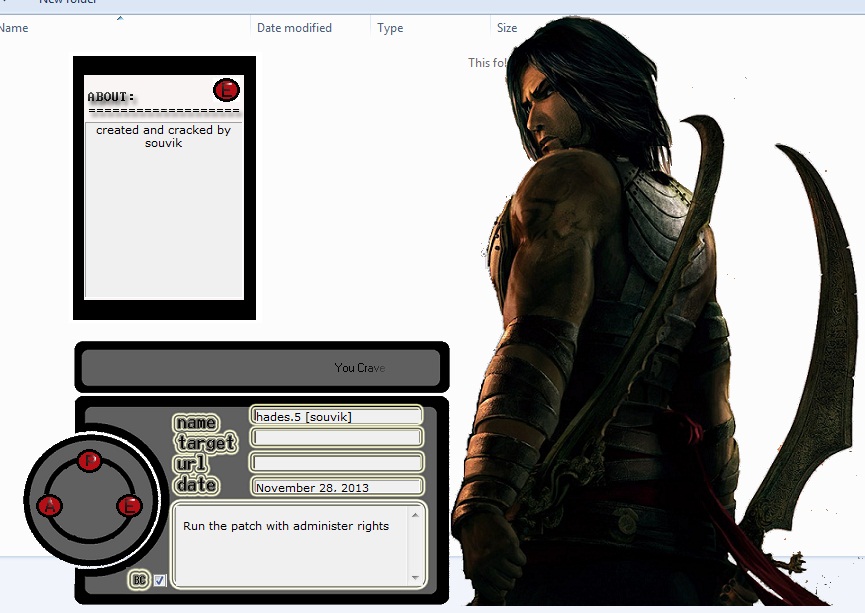Toggle the BC checkbox
Viewport: 865px width, 613px height.
tap(159, 580)
